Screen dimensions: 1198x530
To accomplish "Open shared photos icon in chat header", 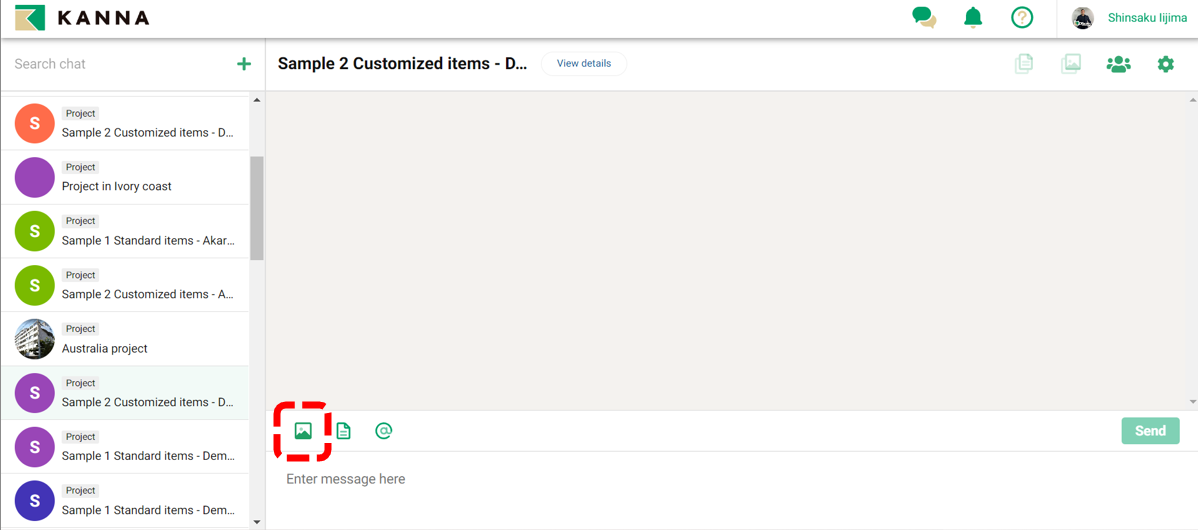I will 1071,64.
